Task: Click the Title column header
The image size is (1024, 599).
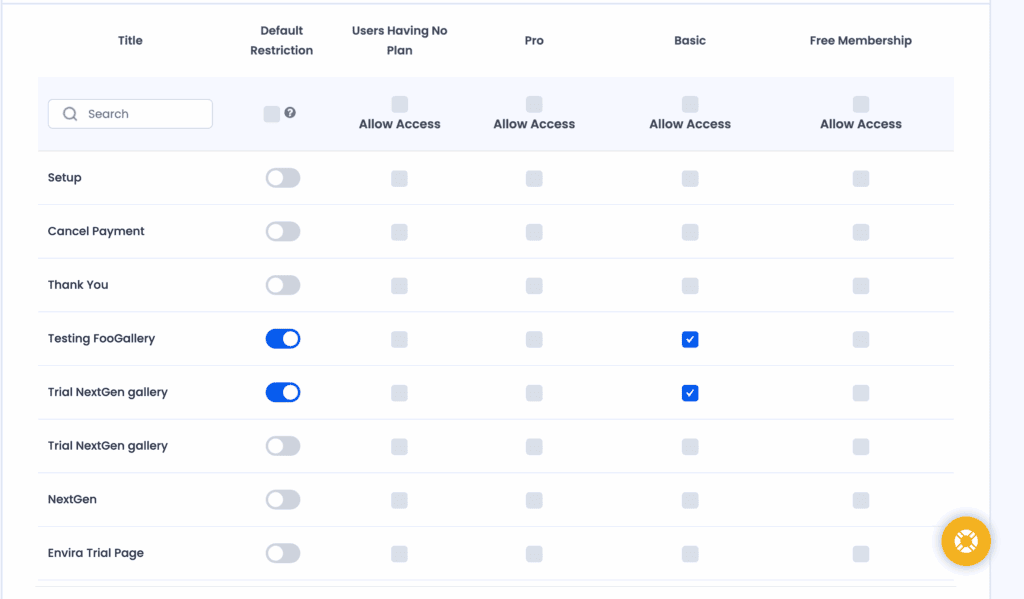Action: (130, 40)
